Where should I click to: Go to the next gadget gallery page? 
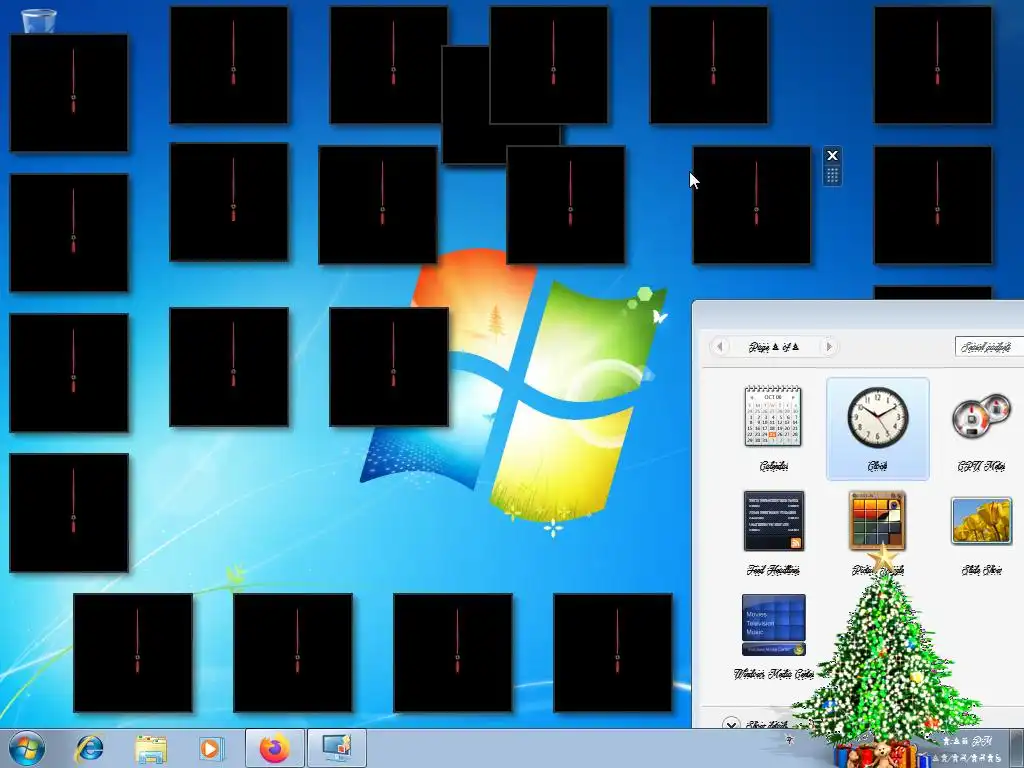click(x=829, y=347)
